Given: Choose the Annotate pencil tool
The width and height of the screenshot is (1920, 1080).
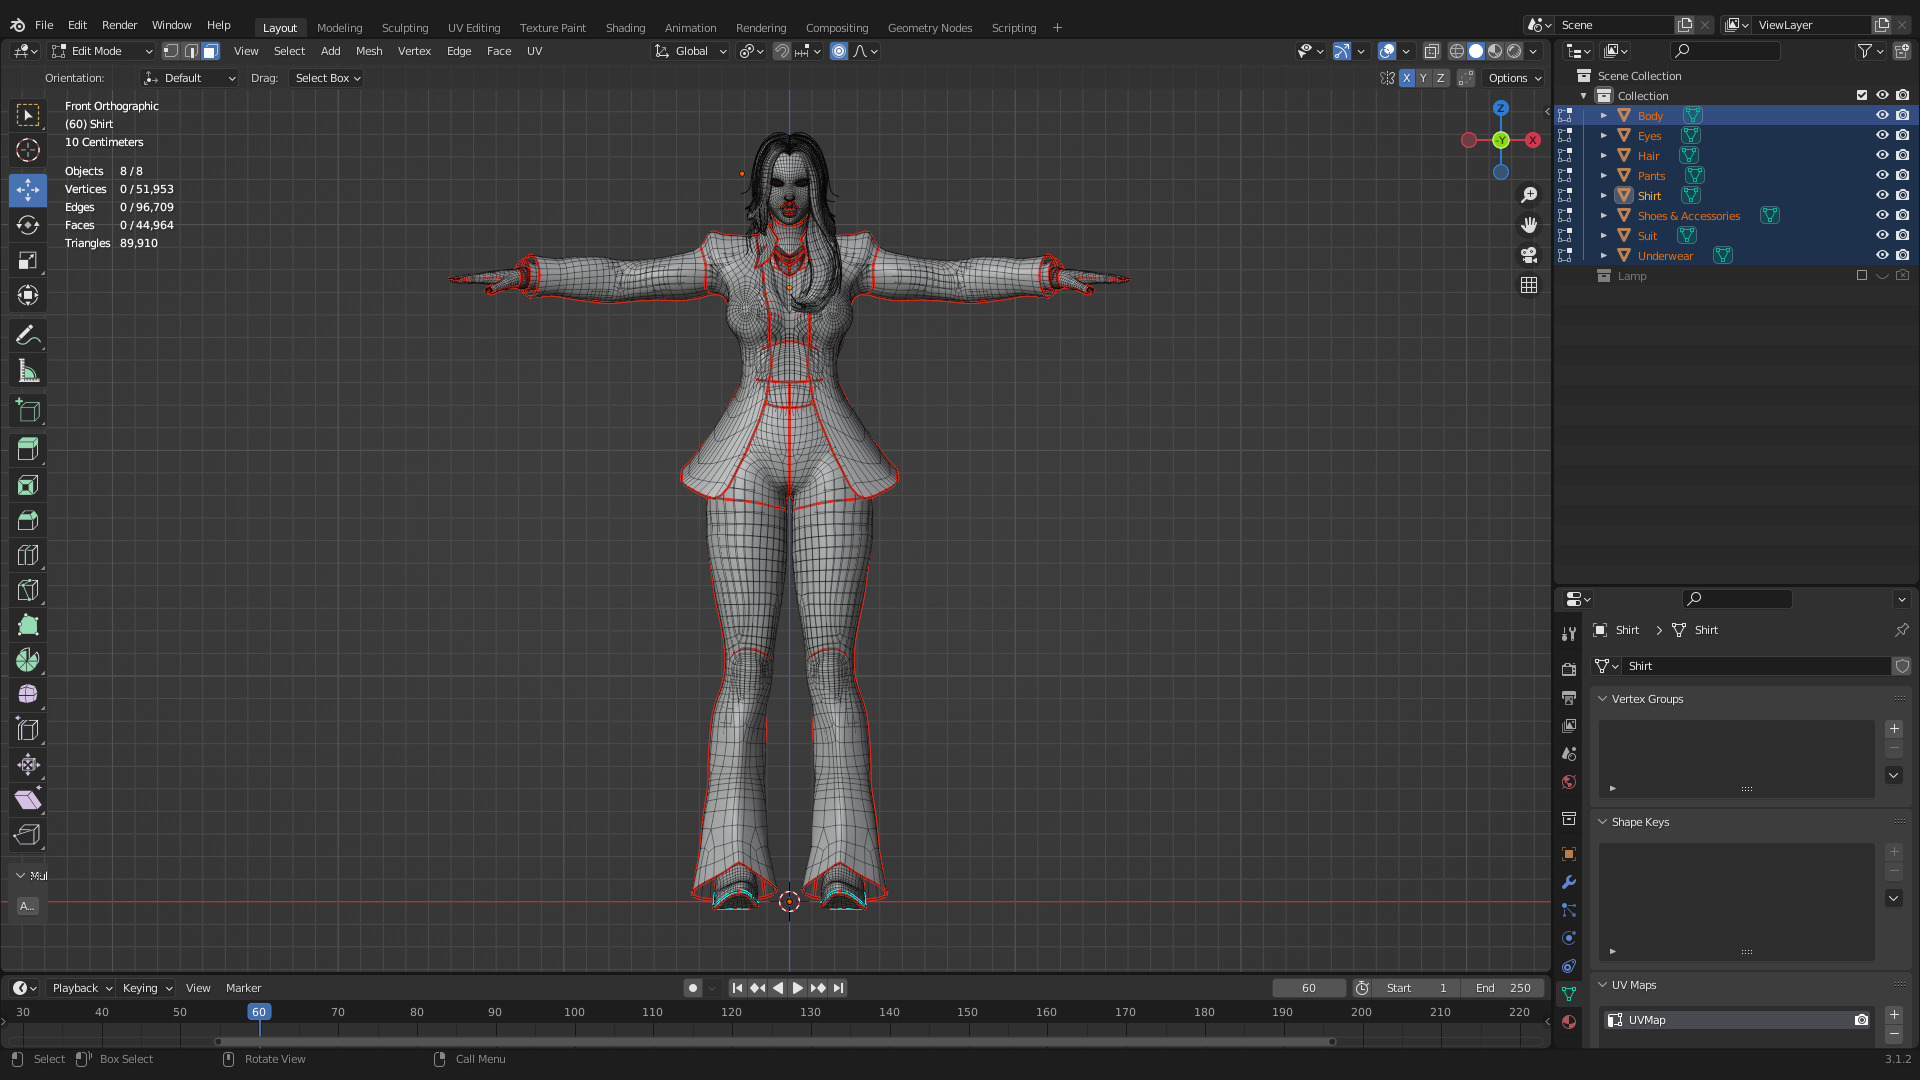Looking at the screenshot, I should pos(28,336).
